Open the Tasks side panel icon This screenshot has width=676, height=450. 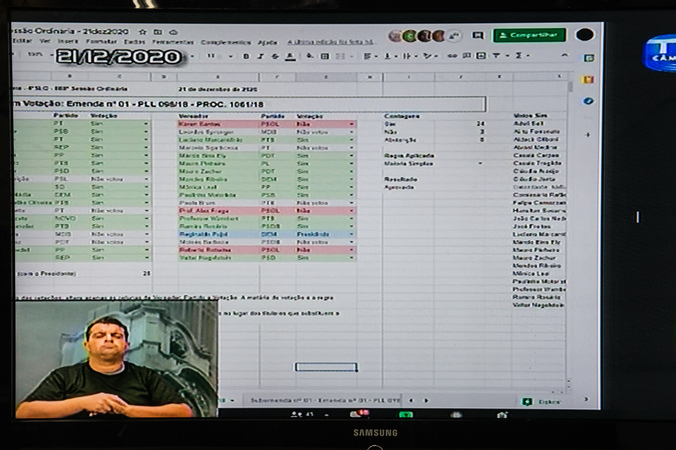588,101
